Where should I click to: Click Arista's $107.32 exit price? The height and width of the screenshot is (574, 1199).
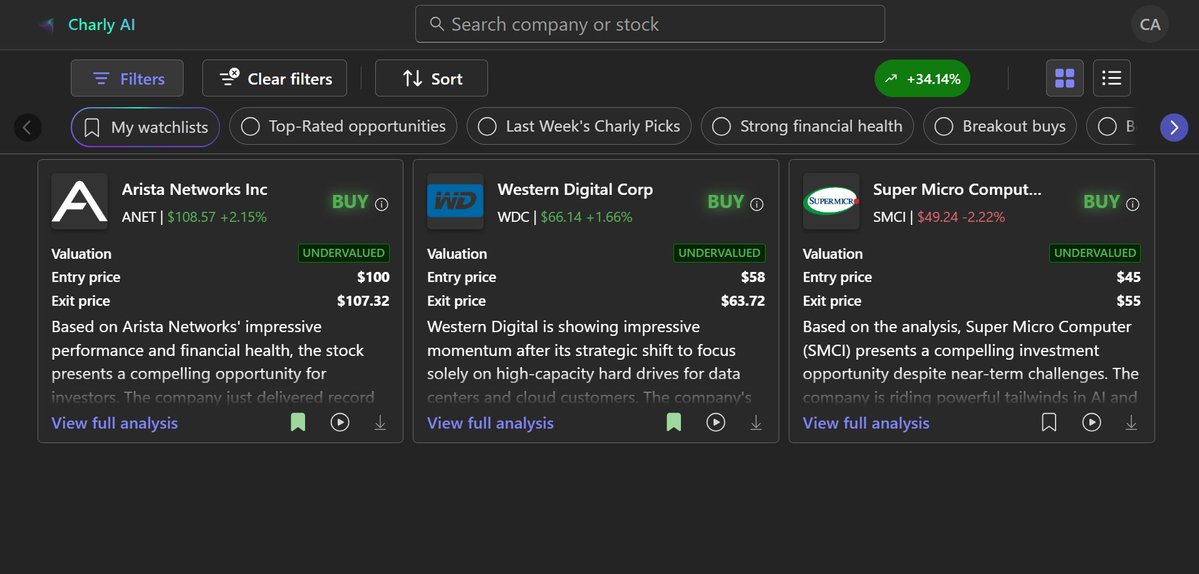[363, 301]
